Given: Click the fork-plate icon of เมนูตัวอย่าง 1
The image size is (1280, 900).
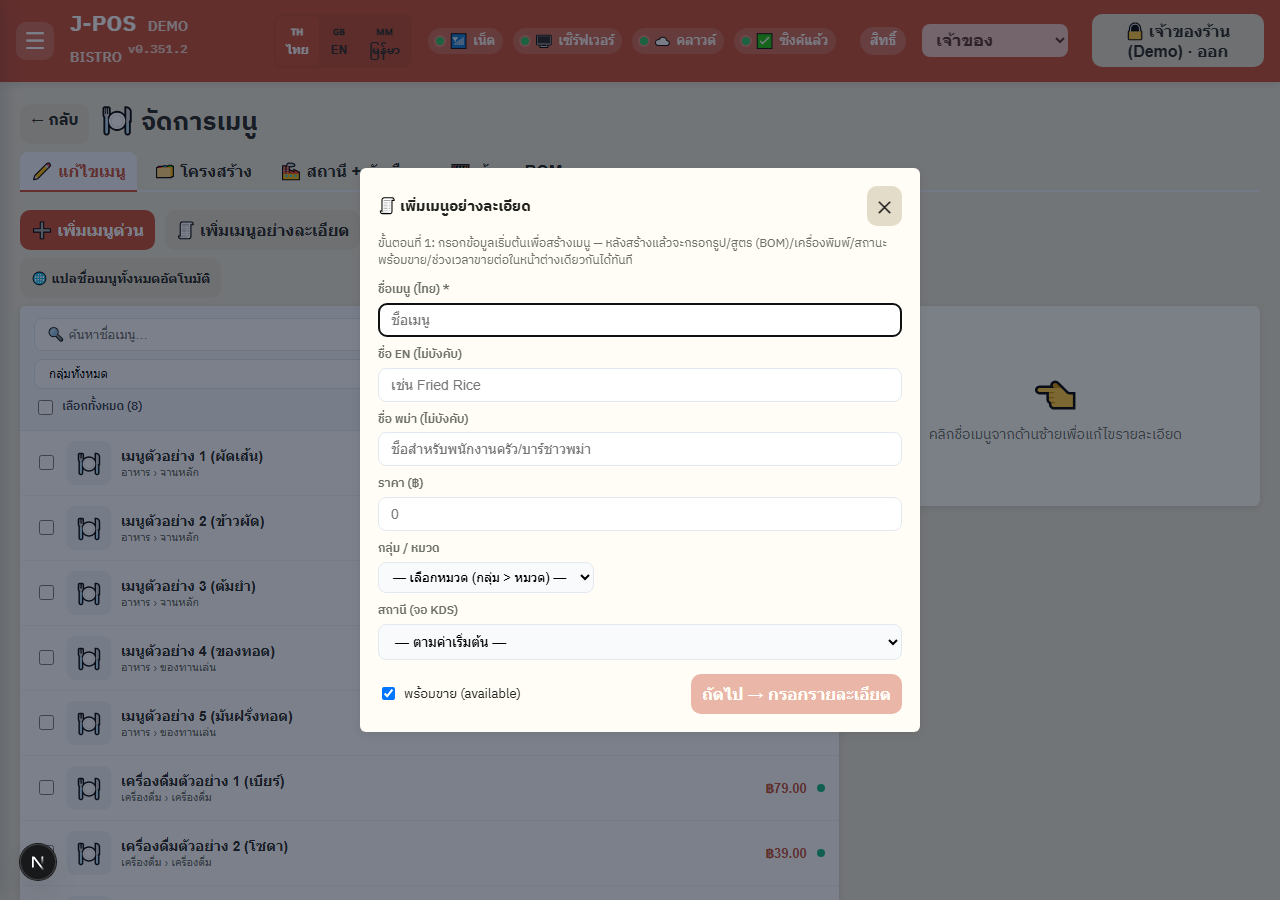Looking at the screenshot, I should 89,463.
